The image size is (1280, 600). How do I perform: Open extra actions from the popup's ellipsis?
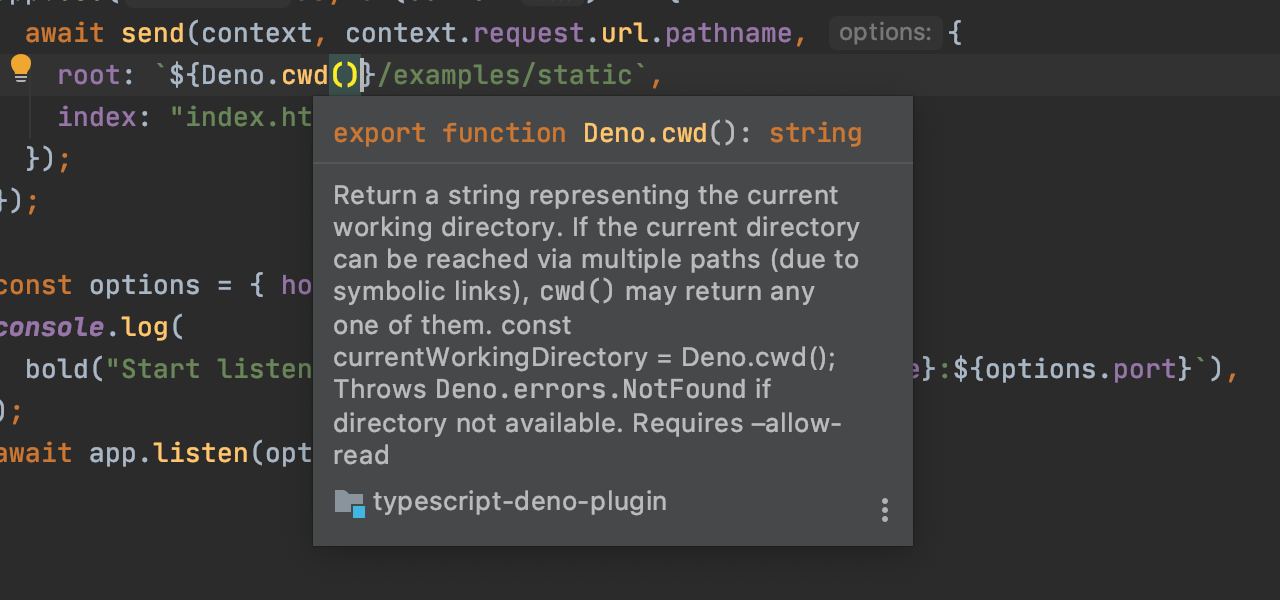pos(885,510)
